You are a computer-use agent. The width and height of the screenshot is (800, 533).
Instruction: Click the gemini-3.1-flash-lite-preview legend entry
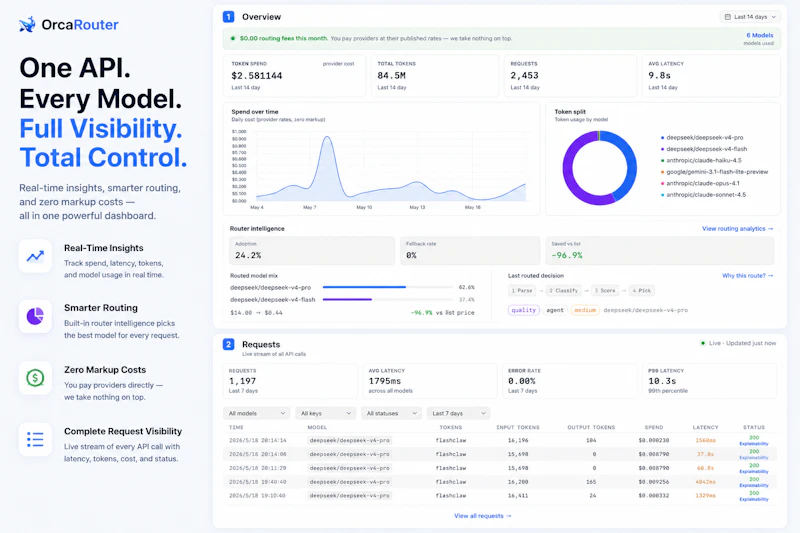pos(714,172)
